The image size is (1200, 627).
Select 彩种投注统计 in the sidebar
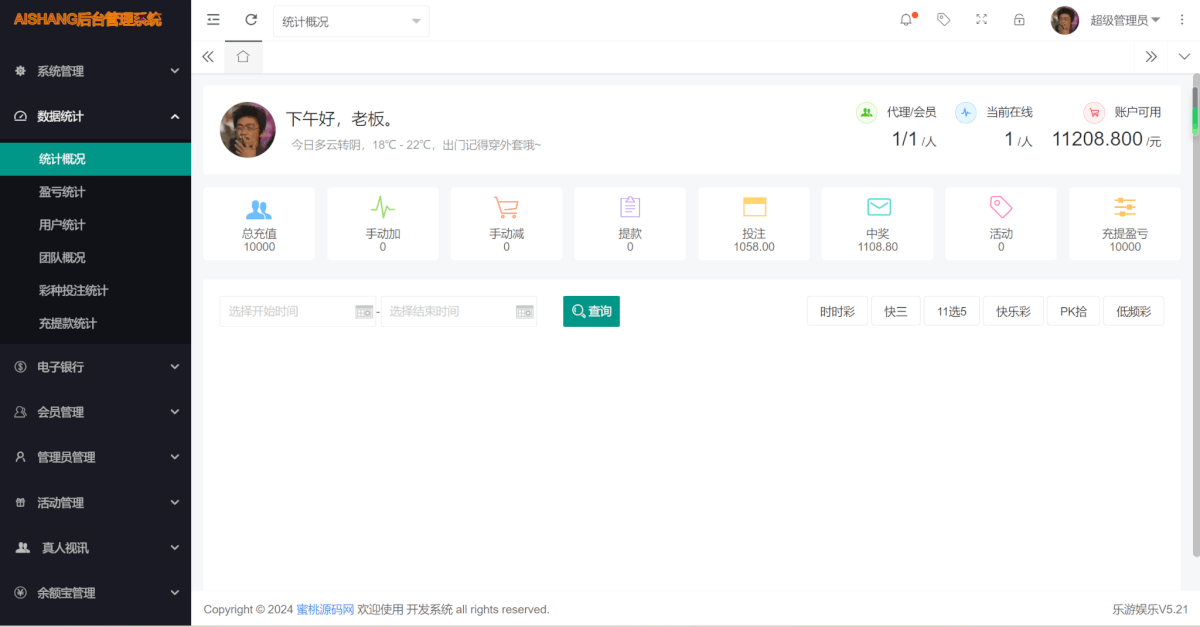(73, 291)
